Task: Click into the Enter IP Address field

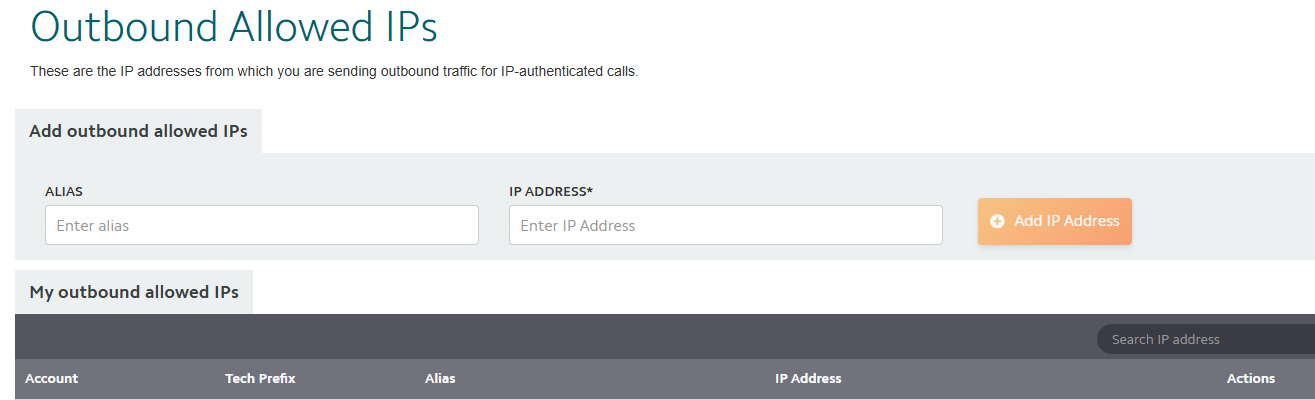Action: 725,225
